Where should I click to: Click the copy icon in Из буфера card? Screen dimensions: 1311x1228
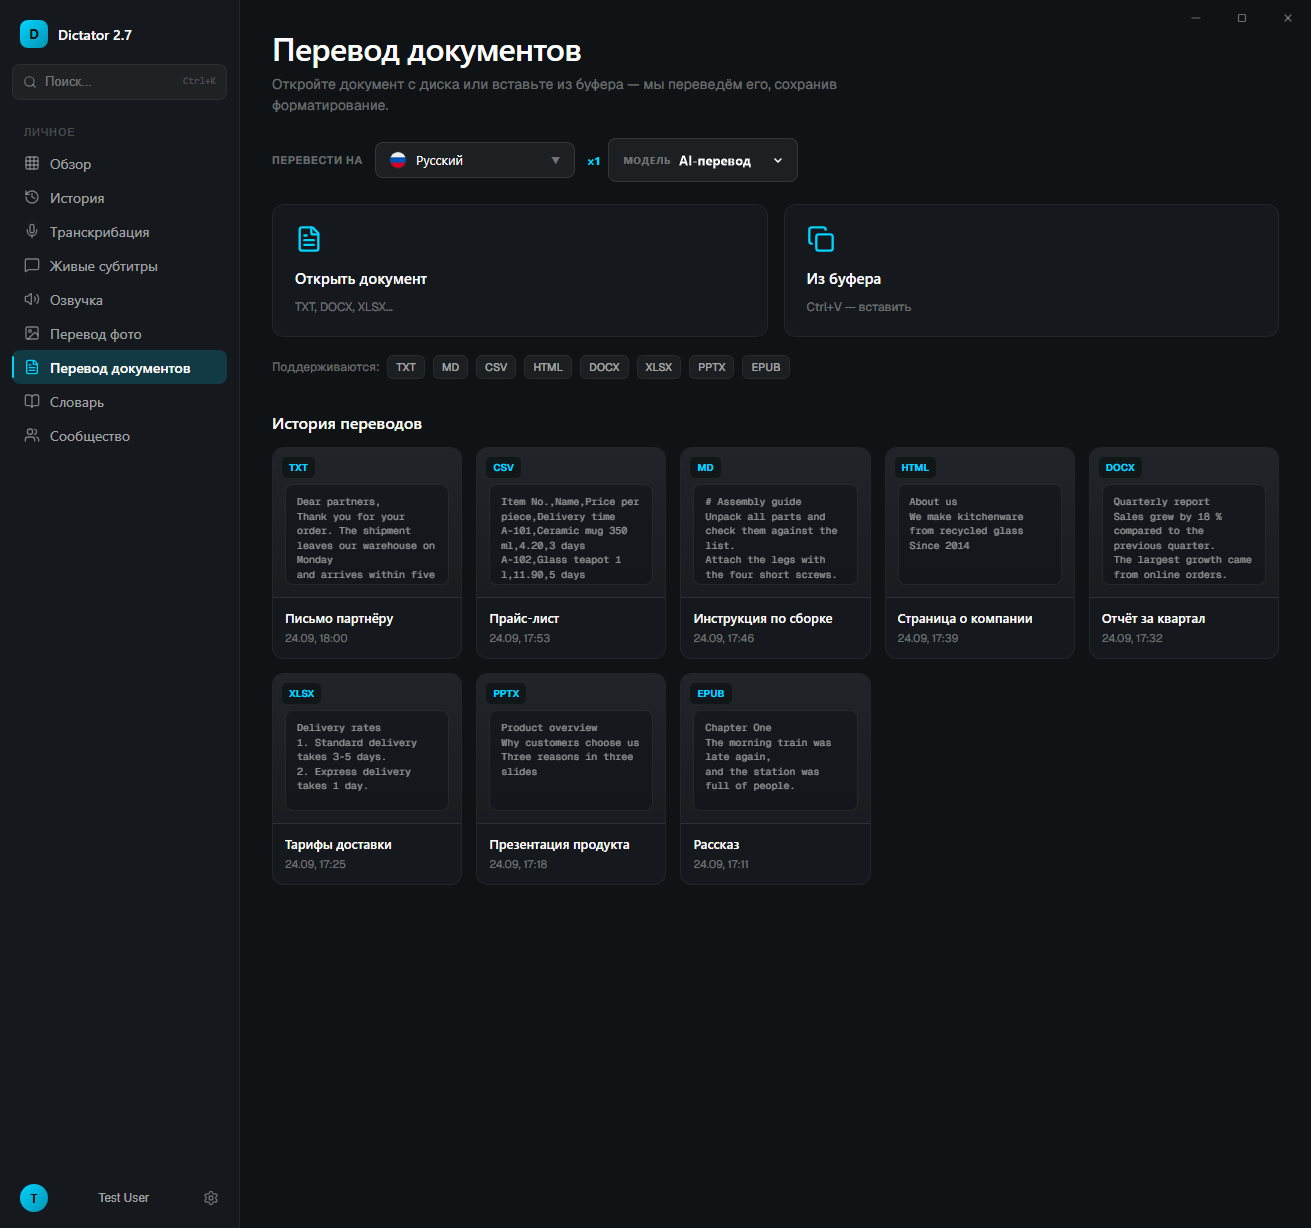coord(821,239)
